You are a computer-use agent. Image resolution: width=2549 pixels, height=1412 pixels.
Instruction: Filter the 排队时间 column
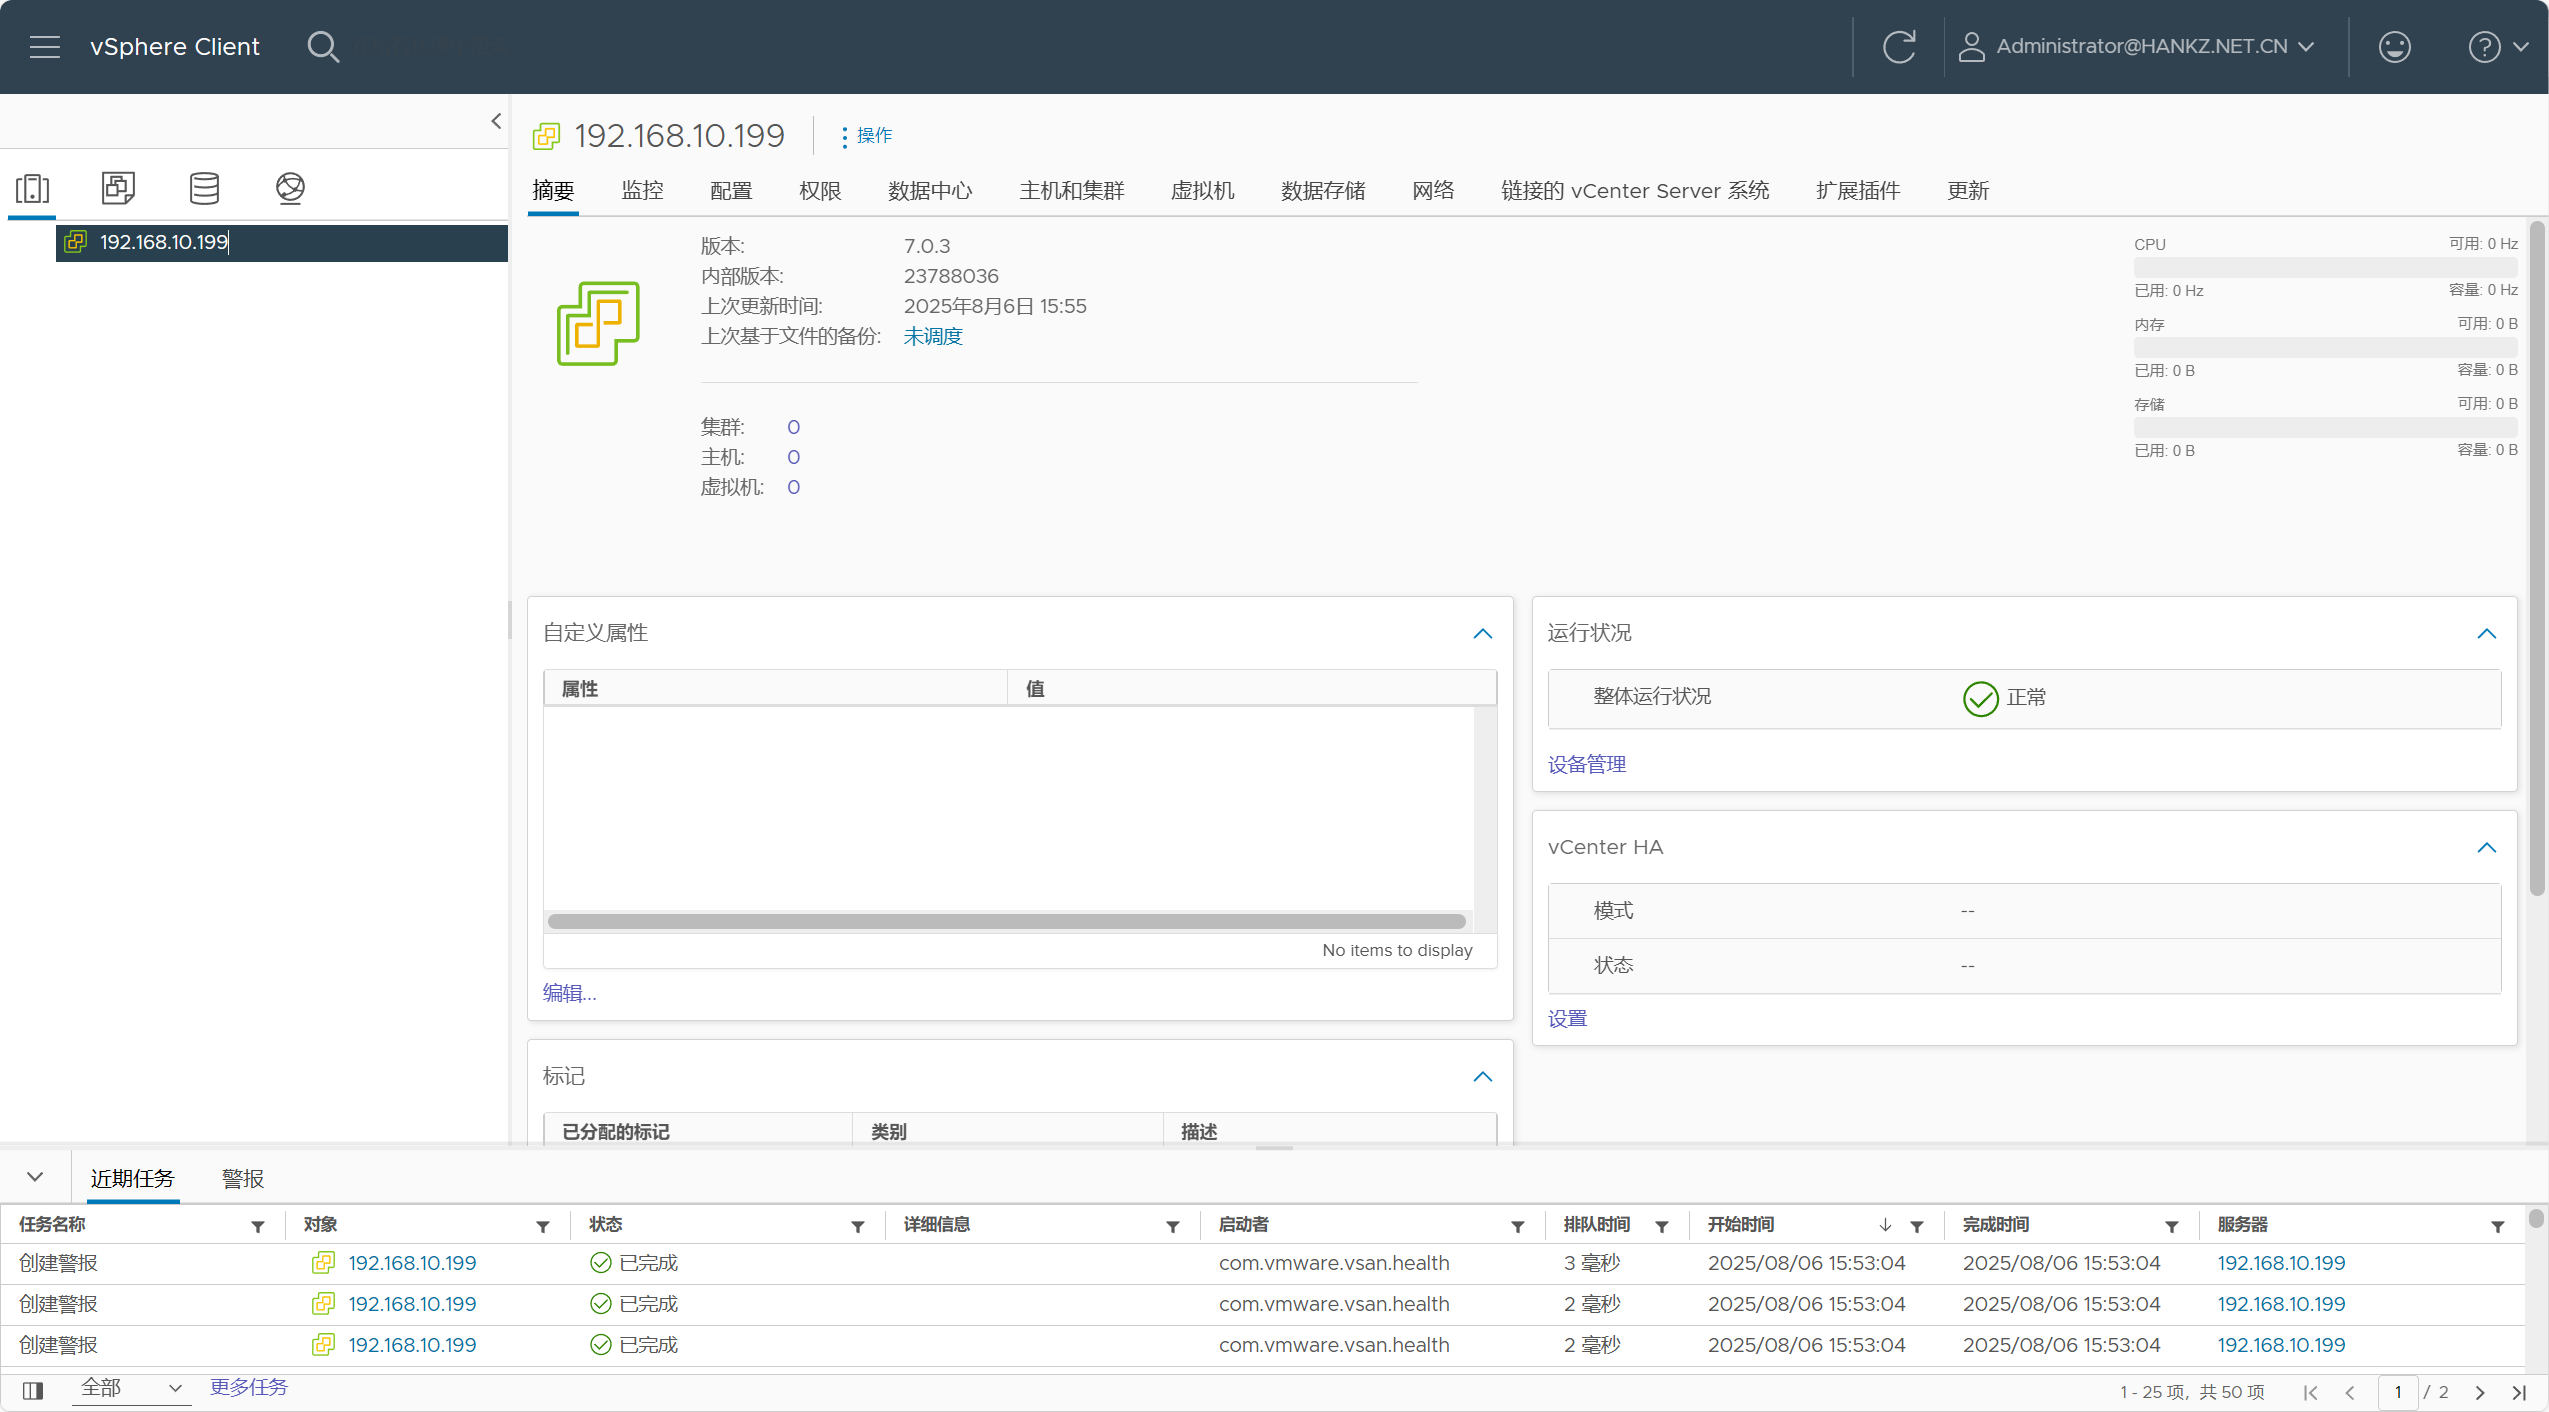pos(1662,1226)
